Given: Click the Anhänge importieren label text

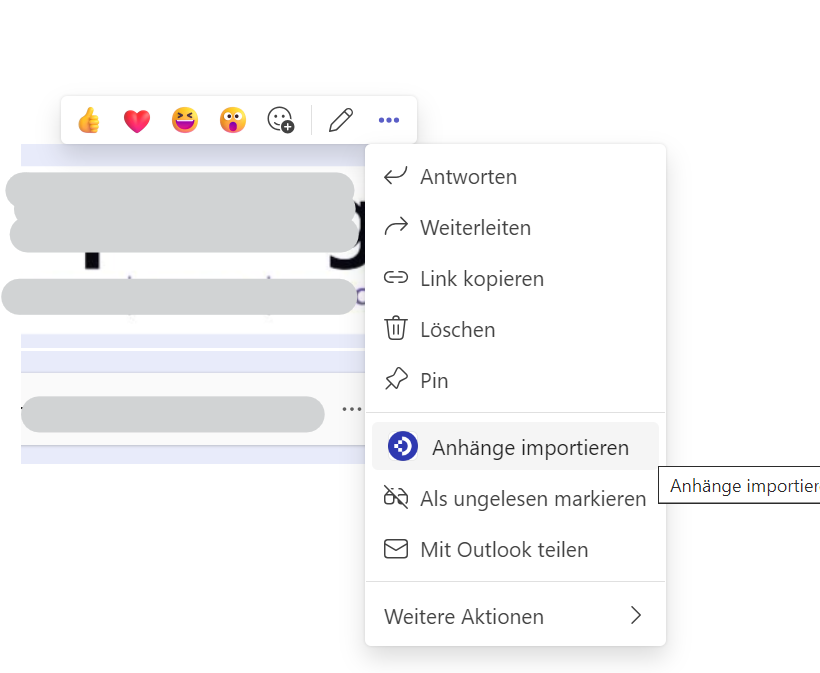Looking at the screenshot, I should tap(530, 448).
